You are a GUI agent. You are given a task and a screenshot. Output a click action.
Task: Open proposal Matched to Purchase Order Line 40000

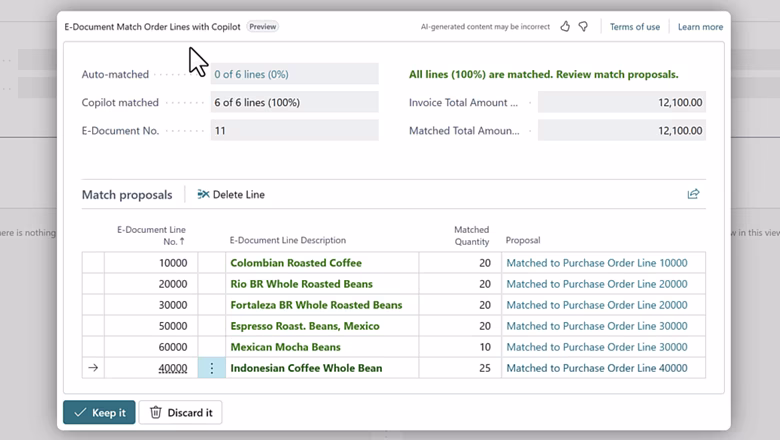pyautogui.click(x=596, y=368)
